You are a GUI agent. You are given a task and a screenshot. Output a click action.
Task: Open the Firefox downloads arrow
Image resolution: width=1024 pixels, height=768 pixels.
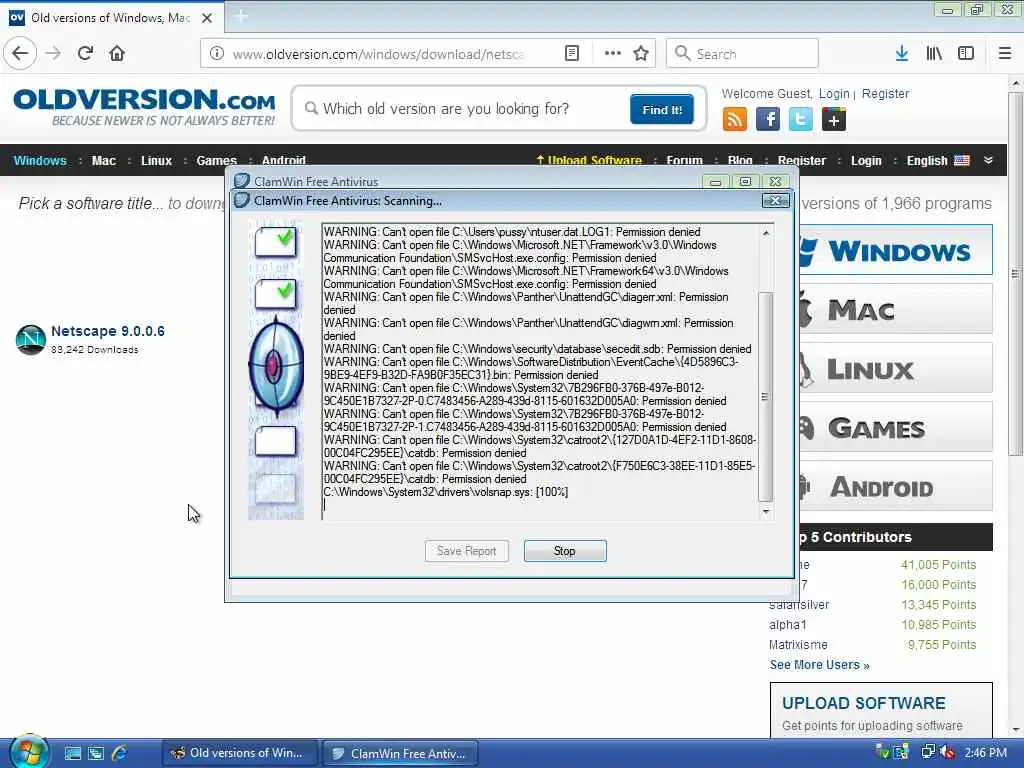[902, 54]
